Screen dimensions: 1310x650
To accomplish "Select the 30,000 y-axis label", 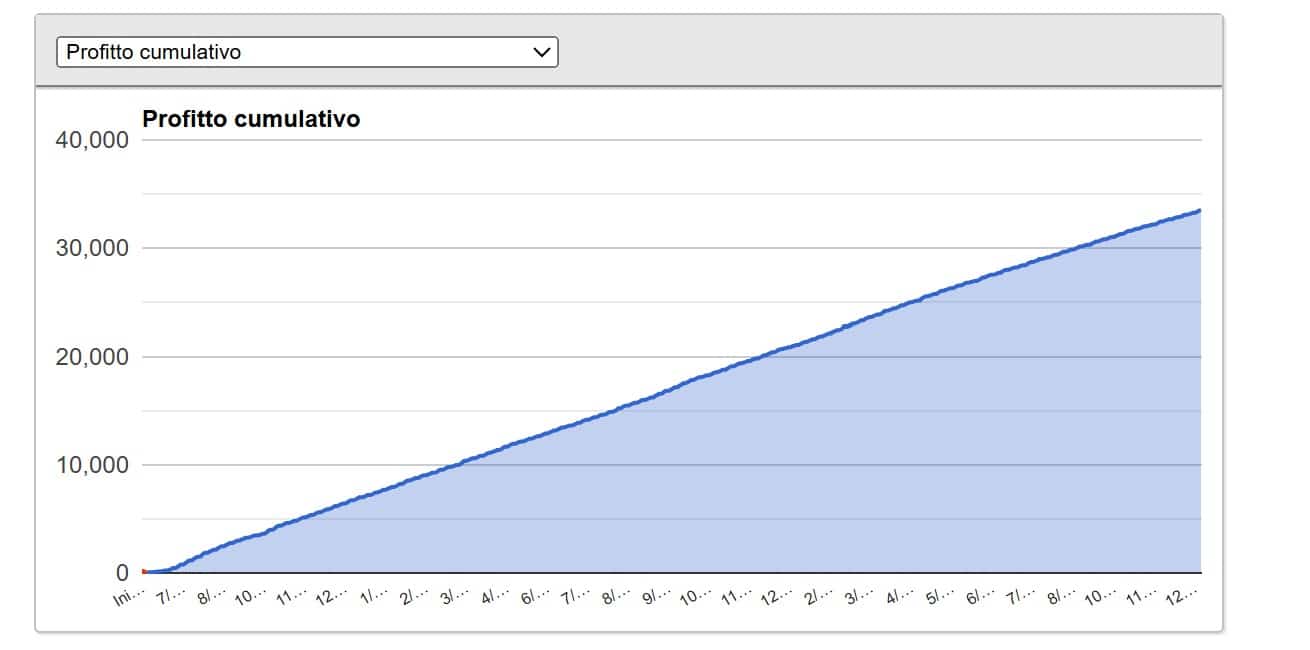I will 91,248.
